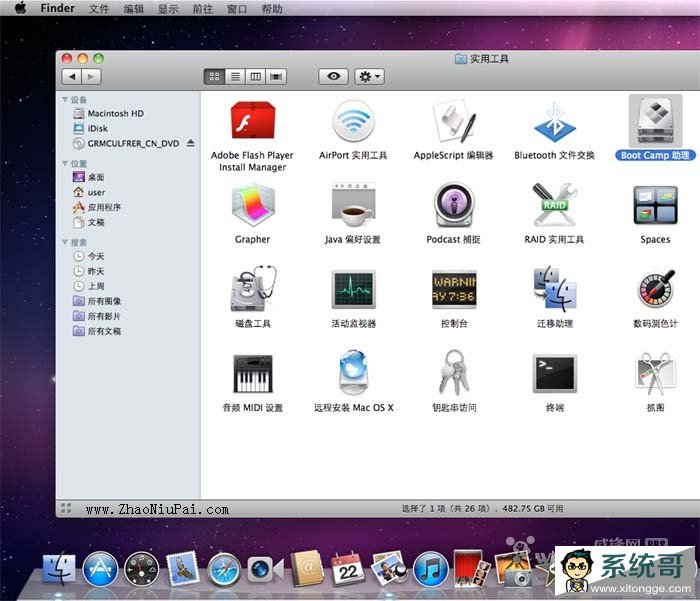Screen dimensions: 700x601
Task: Open the 显示 menu
Action: pyautogui.click(x=168, y=8)
